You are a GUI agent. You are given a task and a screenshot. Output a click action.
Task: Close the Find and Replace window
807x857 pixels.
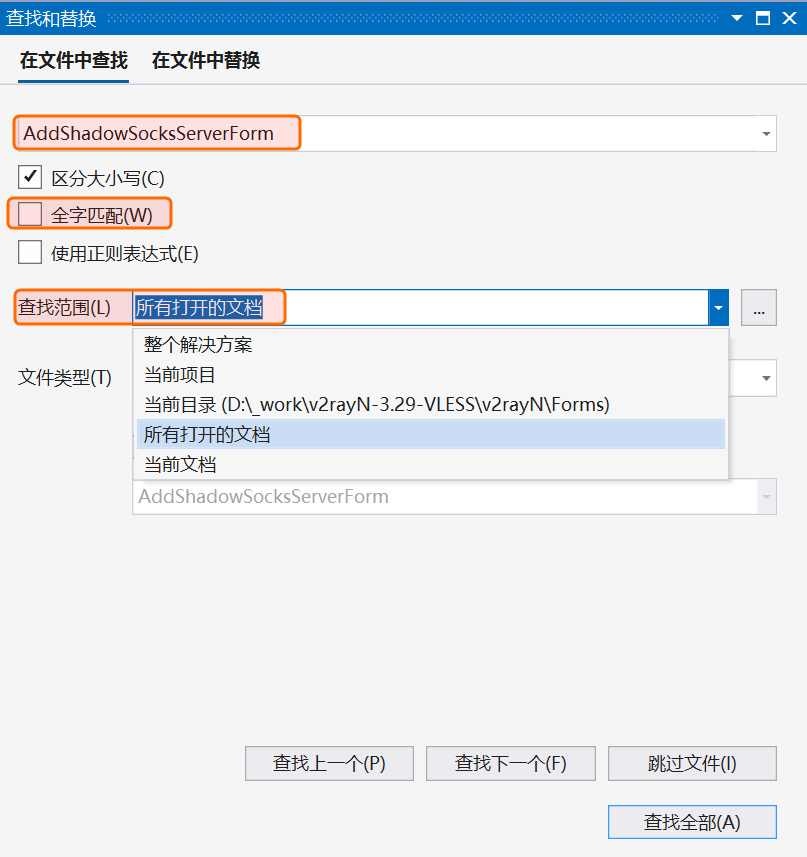(789, 18)
